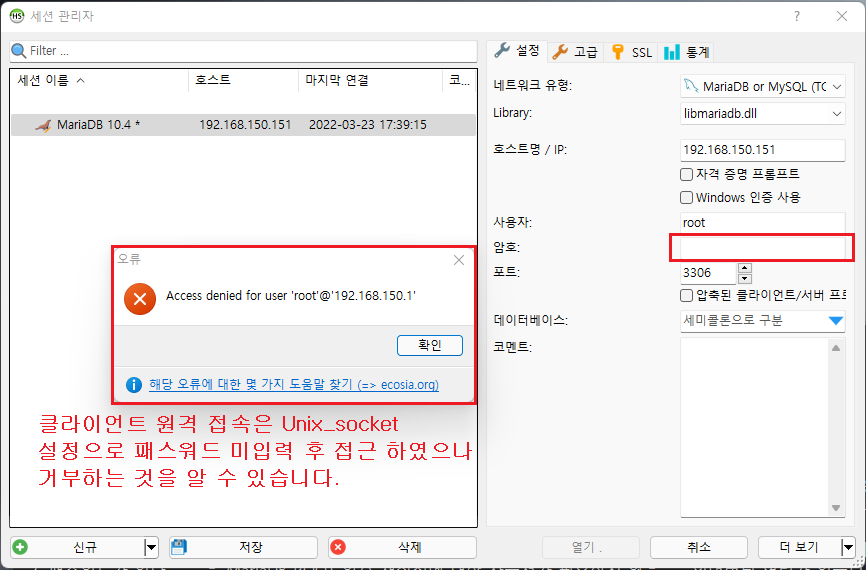Click the green plus icon on 신규 button

[x=20, y=547]
